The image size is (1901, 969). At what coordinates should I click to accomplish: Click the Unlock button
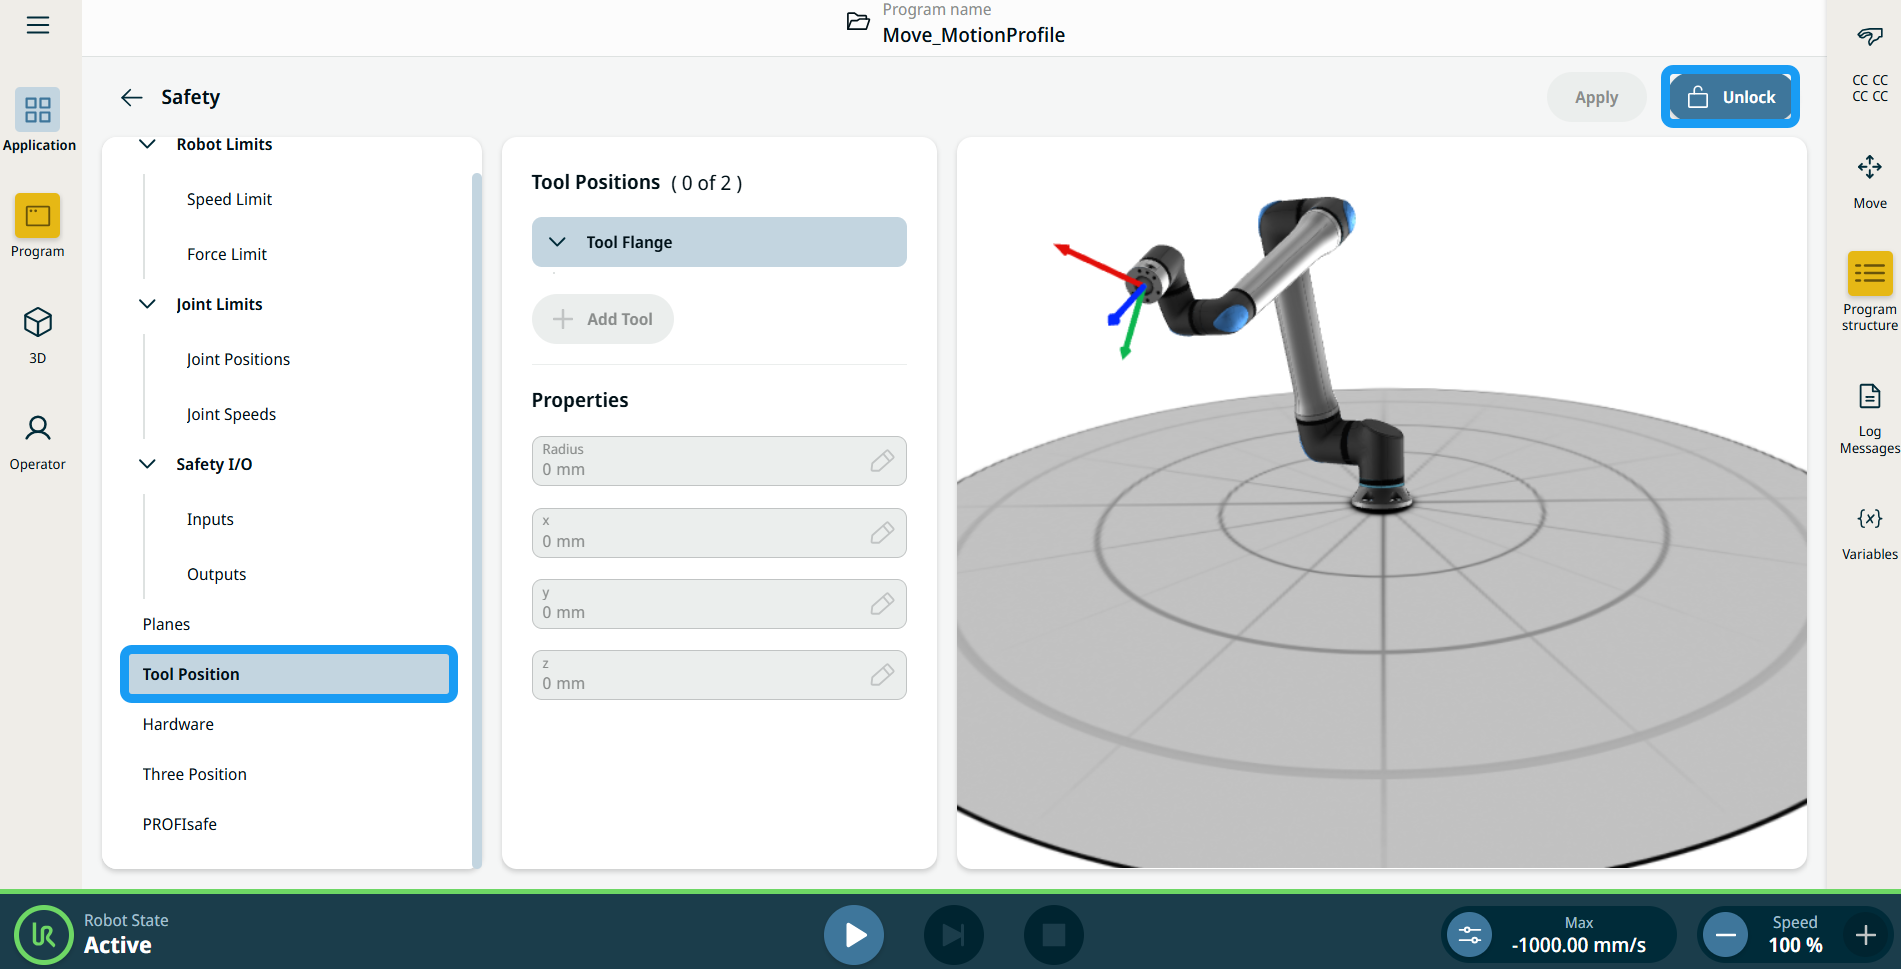pyautogui.click(x=1730, y=97)
